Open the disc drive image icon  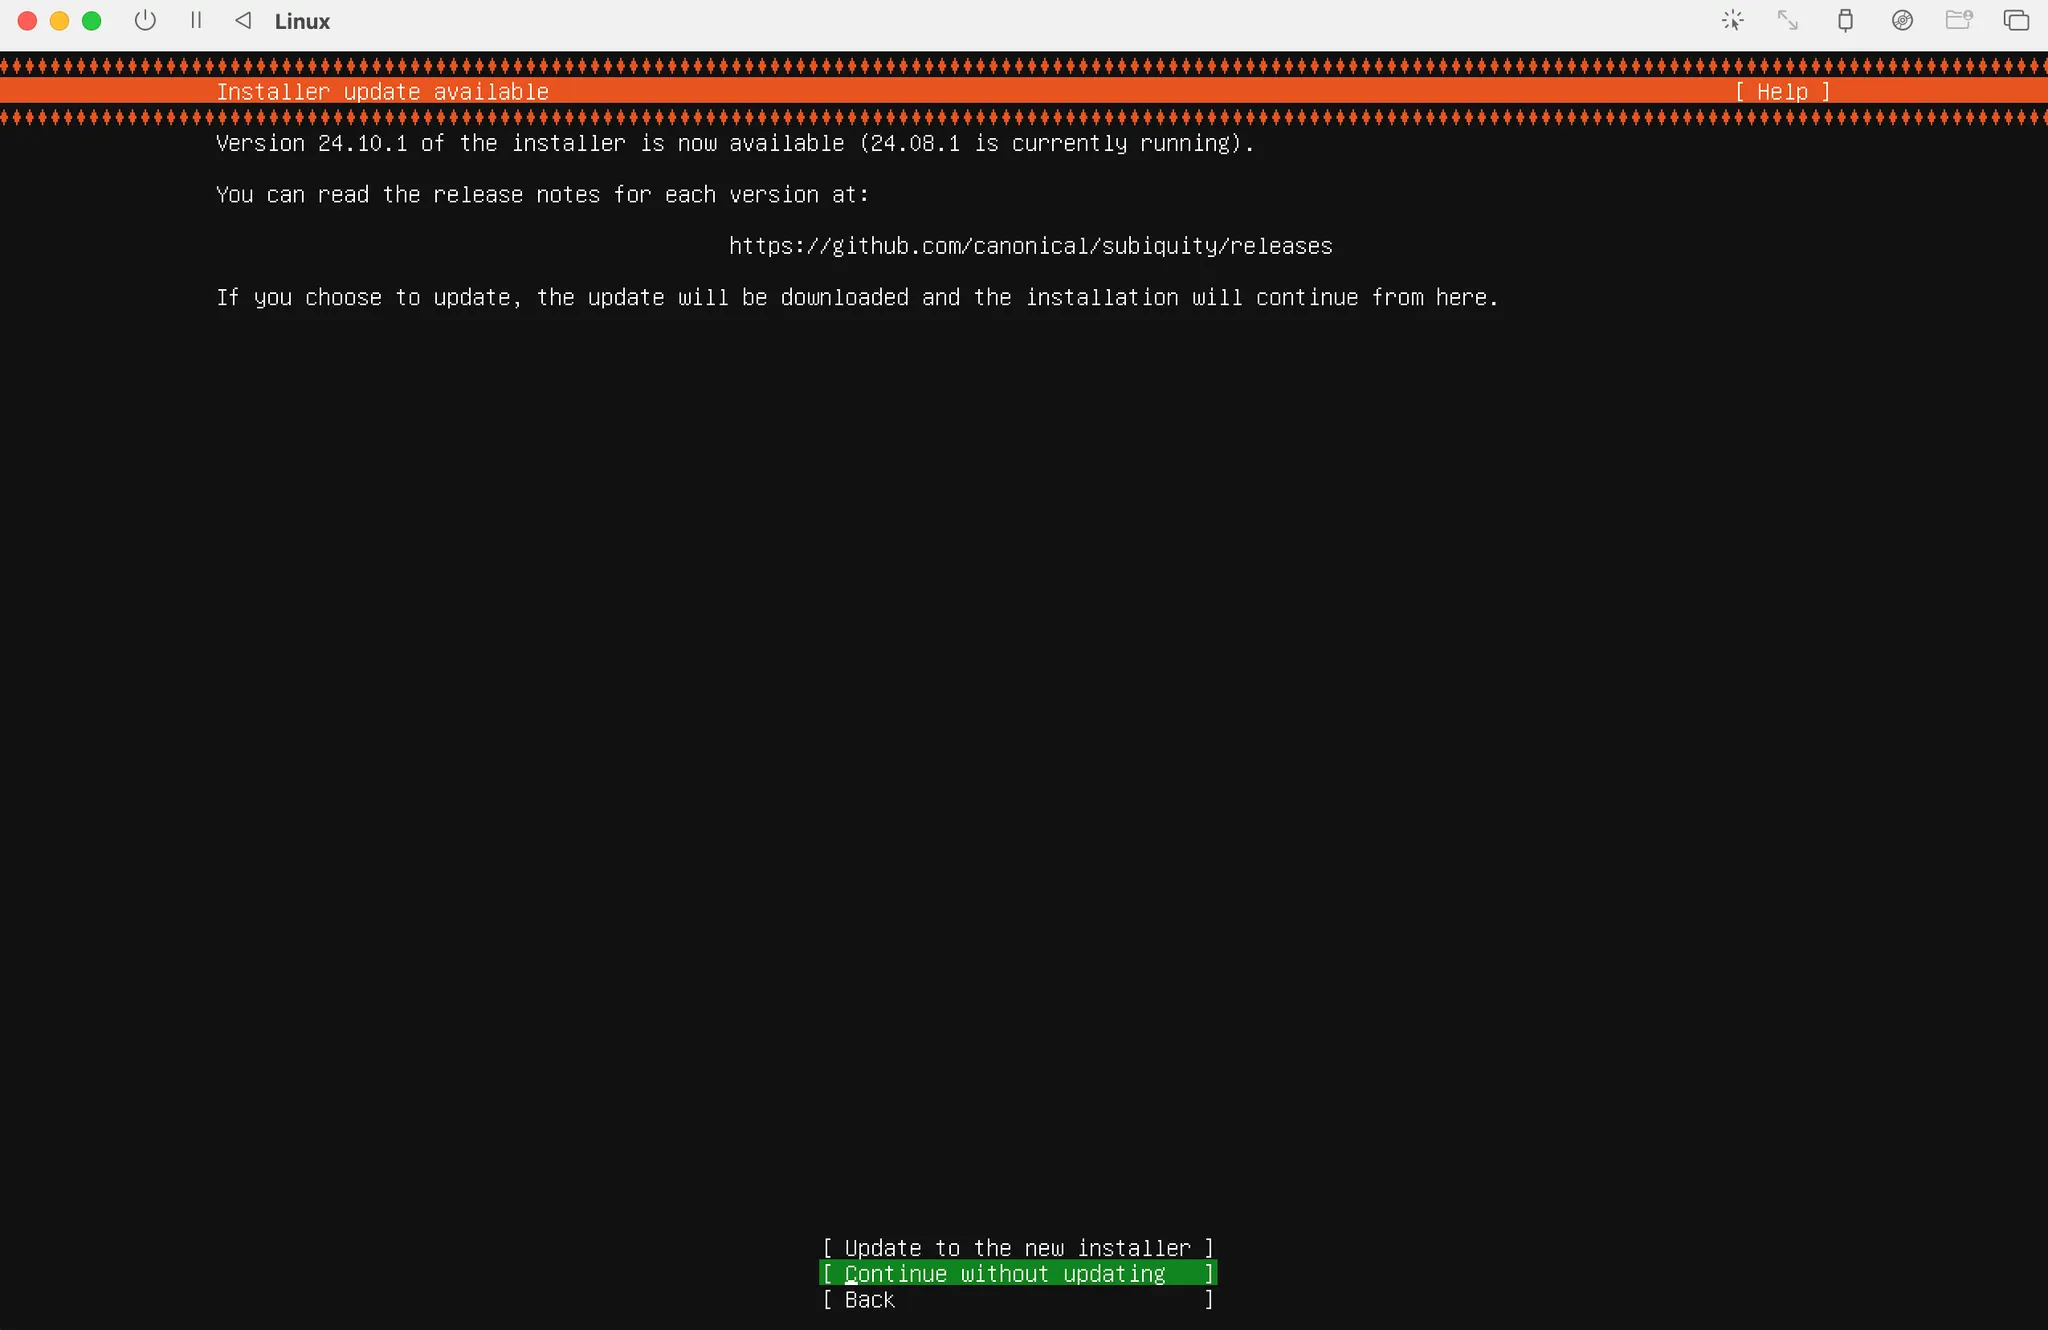[1902, 21]
